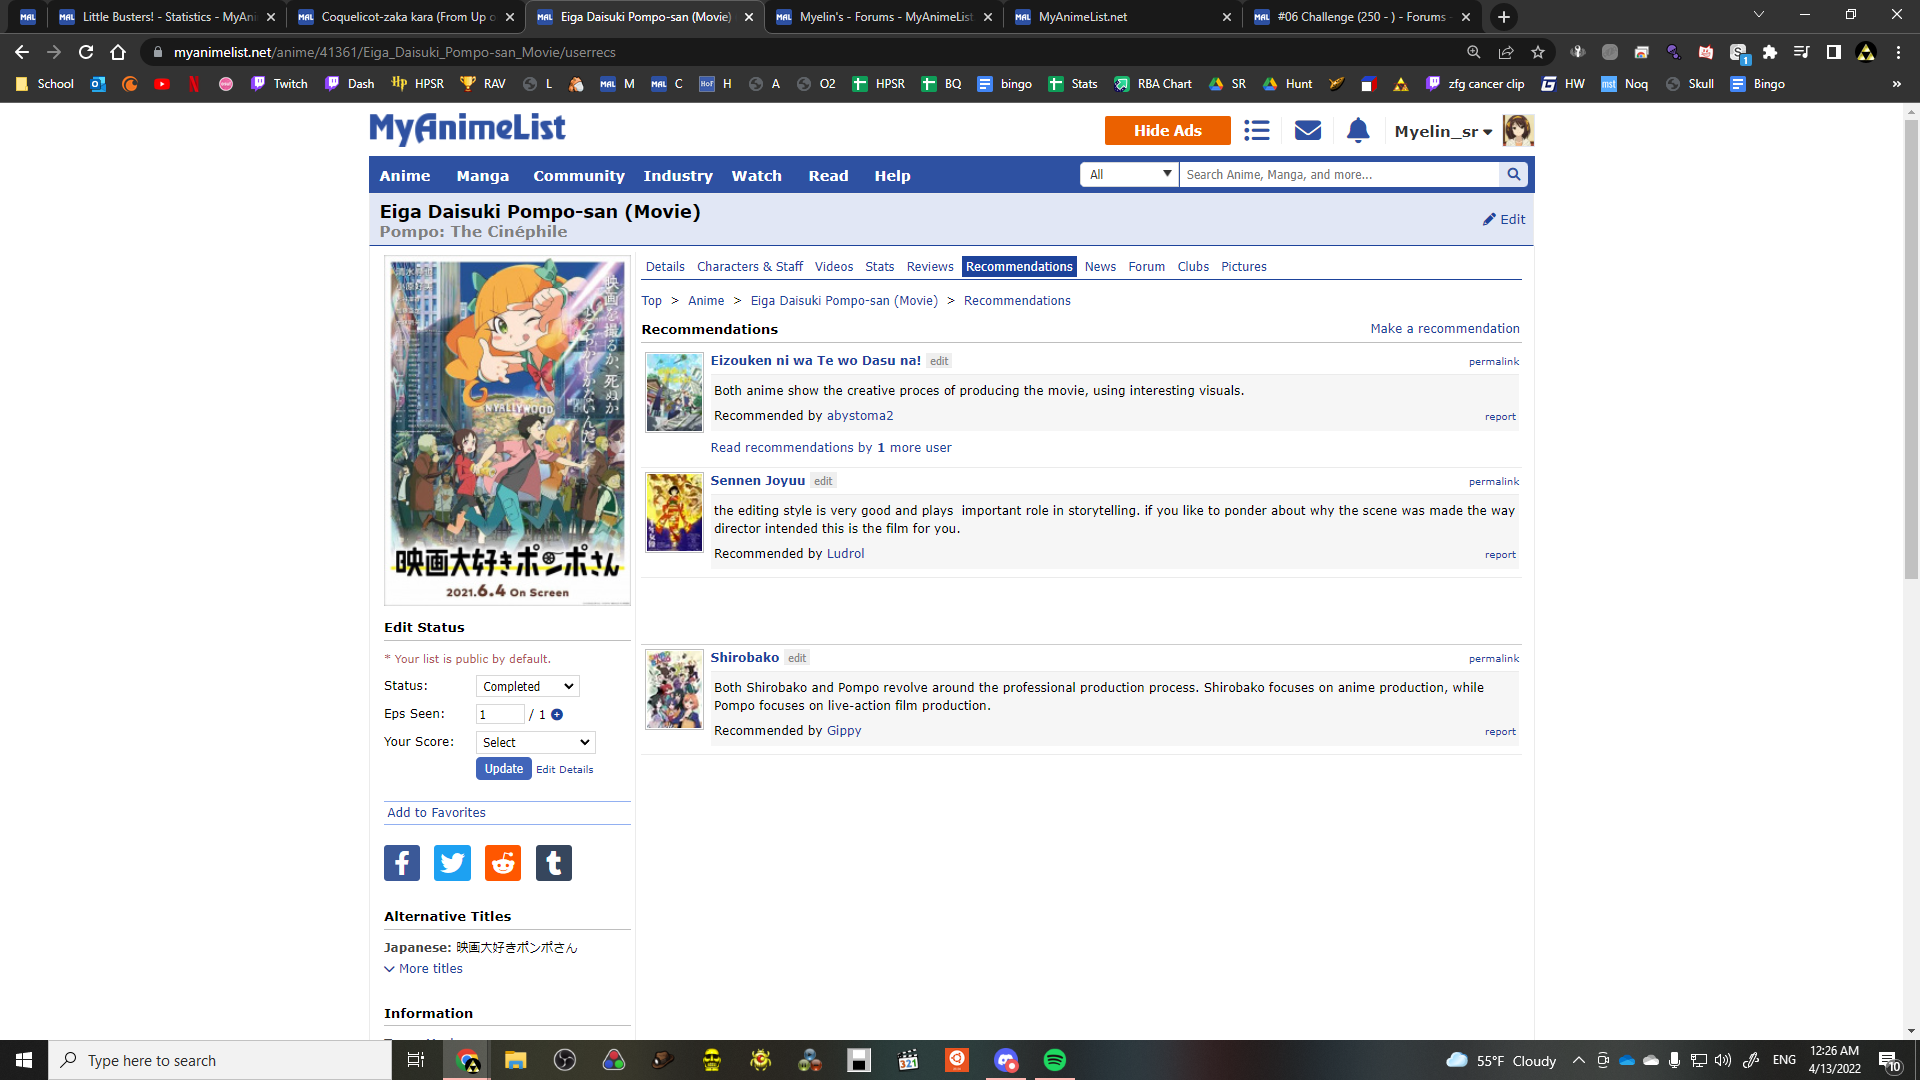Click the Shirobako recommendation thumbnail
The height and width of the screenshot is (1080, 1920).
(x=674, y=689)
